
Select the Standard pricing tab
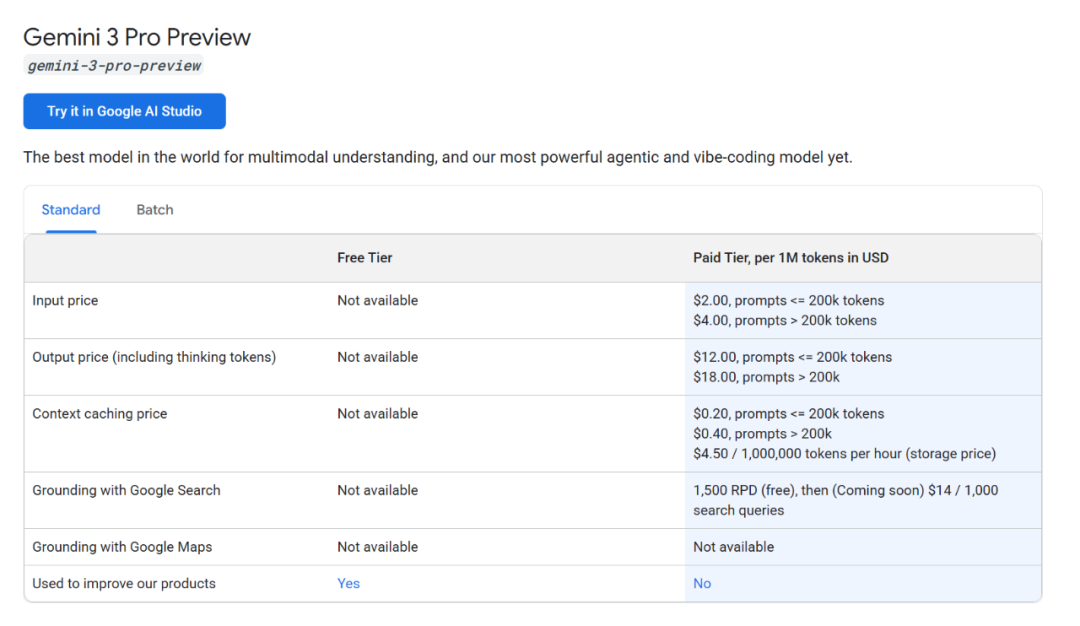(x=71, y=210)
